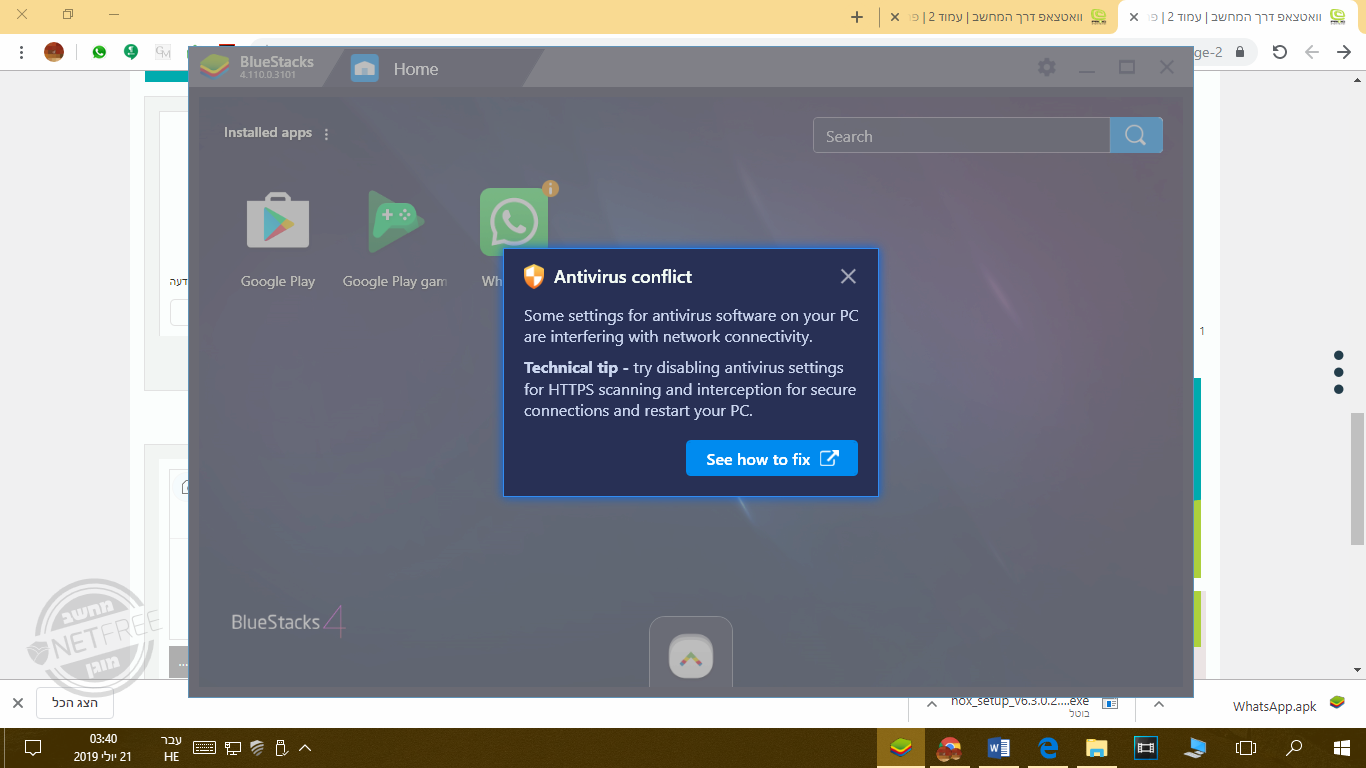Screen dimensions: 1366x768
Task: Click the Chrome page vertical scrollbar
Action: [1358, 478]
